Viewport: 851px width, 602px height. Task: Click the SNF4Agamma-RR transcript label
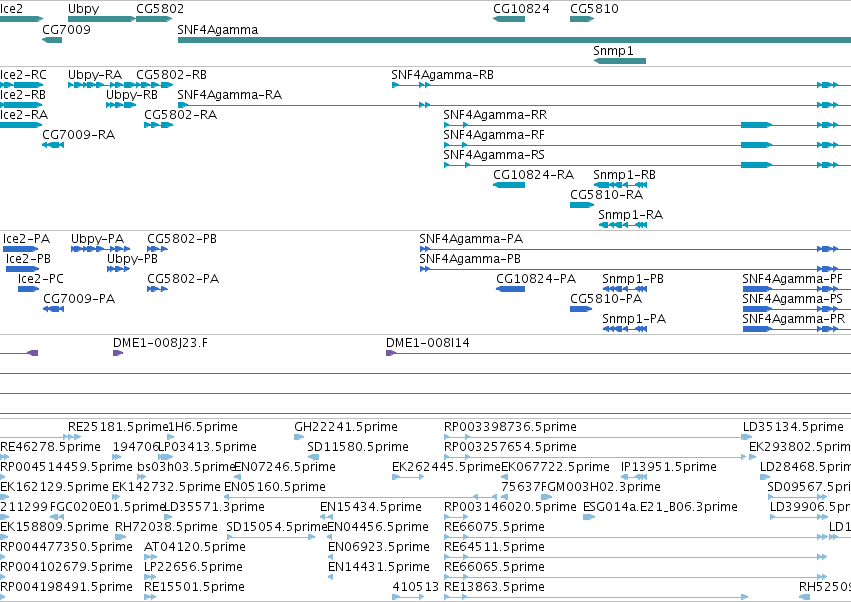[x=495, y=115]
